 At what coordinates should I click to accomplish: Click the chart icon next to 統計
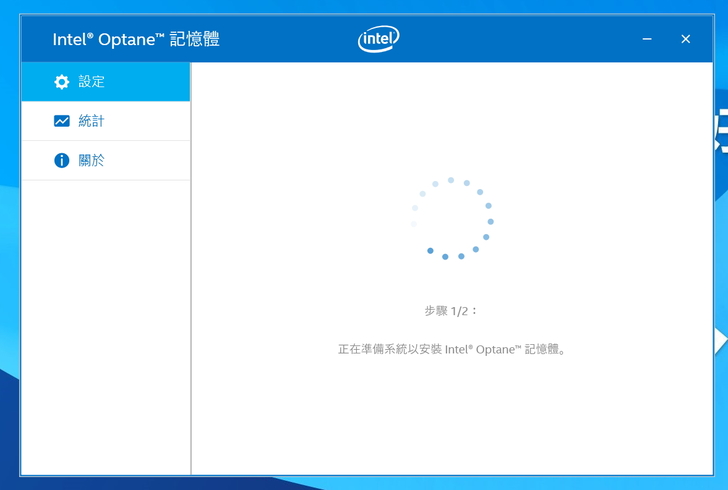pos(61,121)
